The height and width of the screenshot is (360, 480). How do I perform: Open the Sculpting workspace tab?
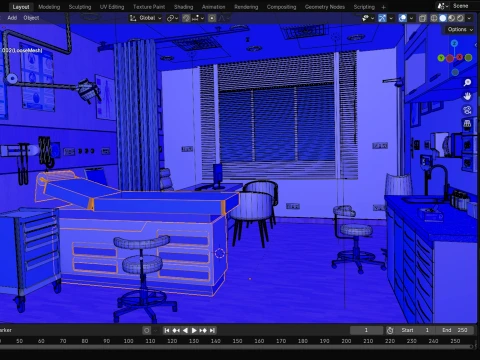[x=80, y=7]
